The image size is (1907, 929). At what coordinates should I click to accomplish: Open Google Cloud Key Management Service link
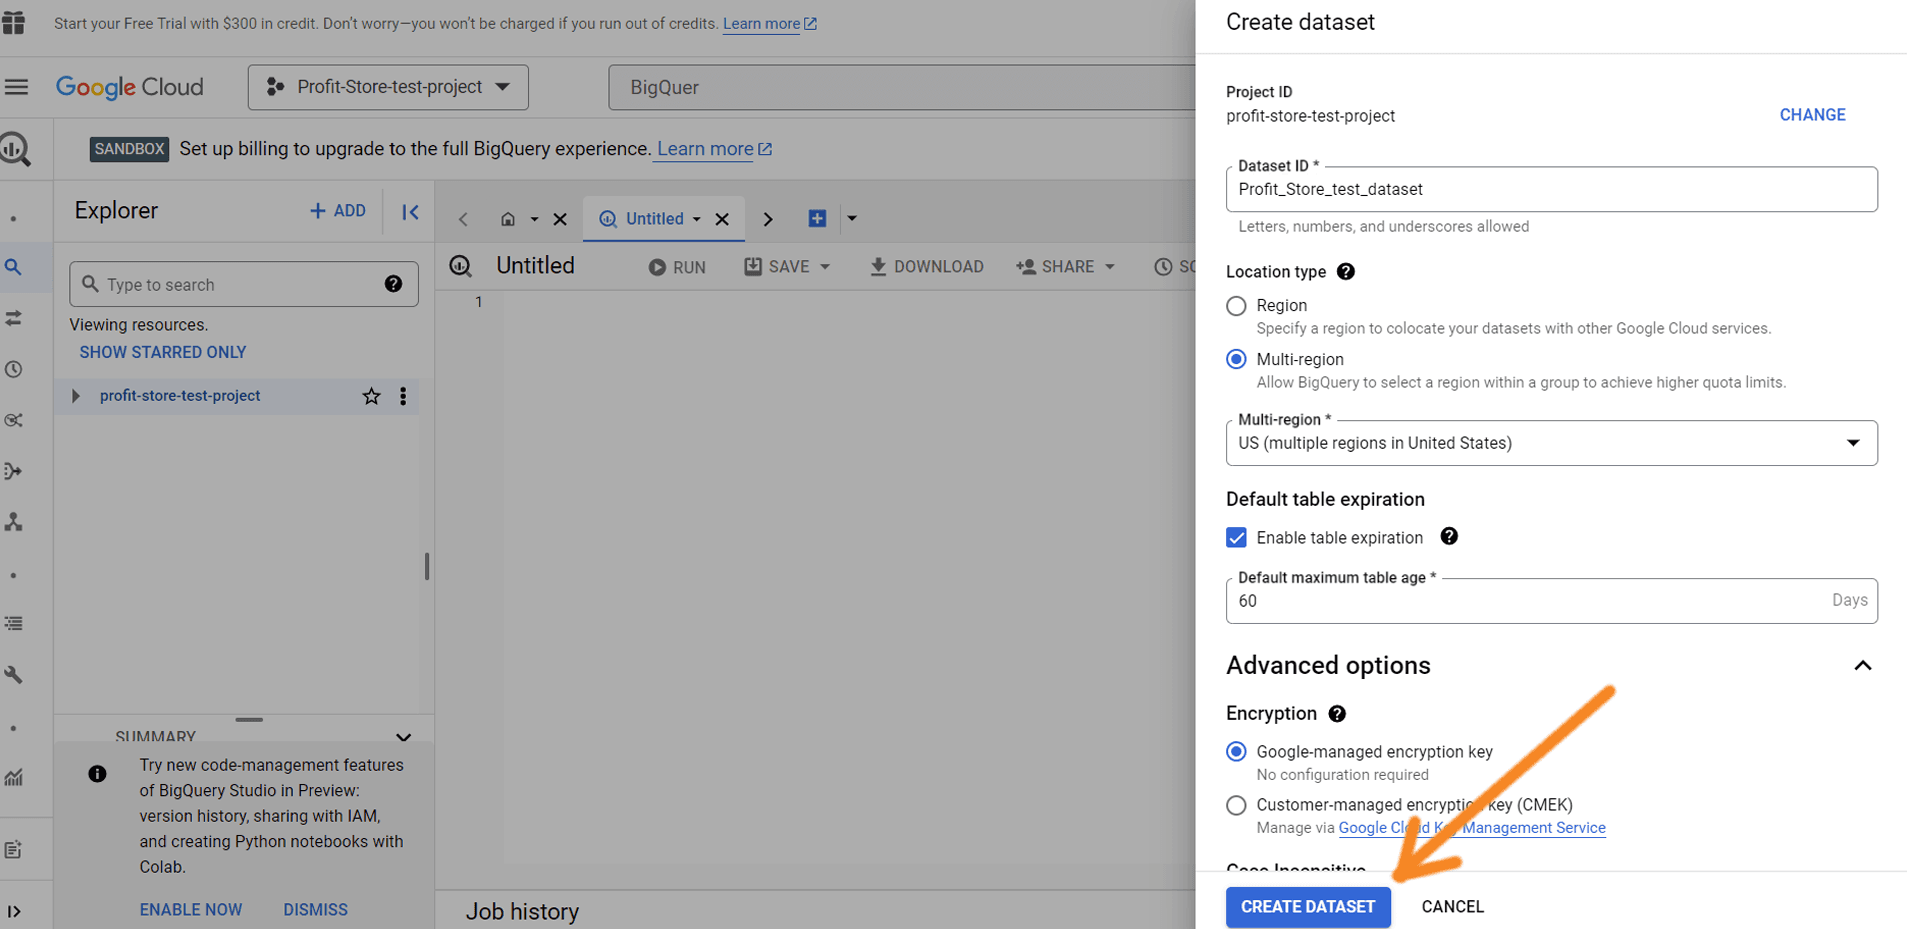point(1472,828)
